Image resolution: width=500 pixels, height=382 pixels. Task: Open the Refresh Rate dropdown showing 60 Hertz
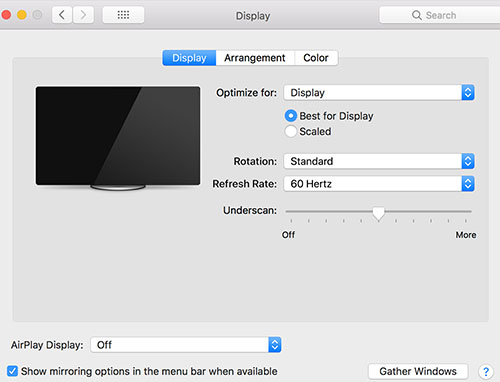click(379, 184)
